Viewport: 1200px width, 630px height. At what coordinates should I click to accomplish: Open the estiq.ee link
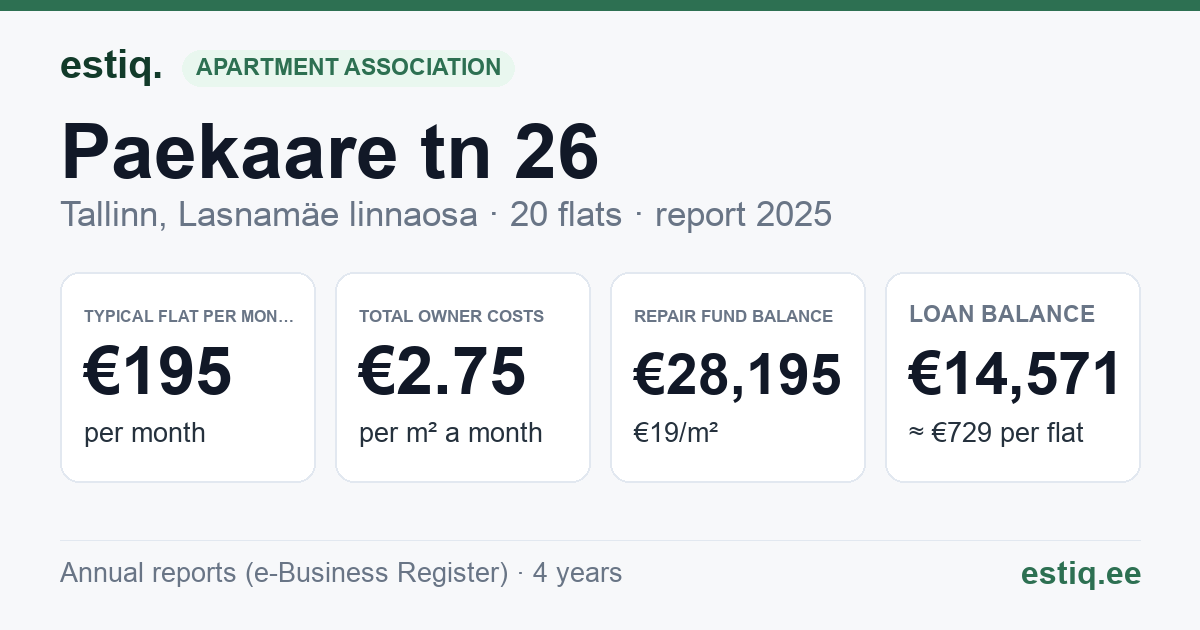1081,574
